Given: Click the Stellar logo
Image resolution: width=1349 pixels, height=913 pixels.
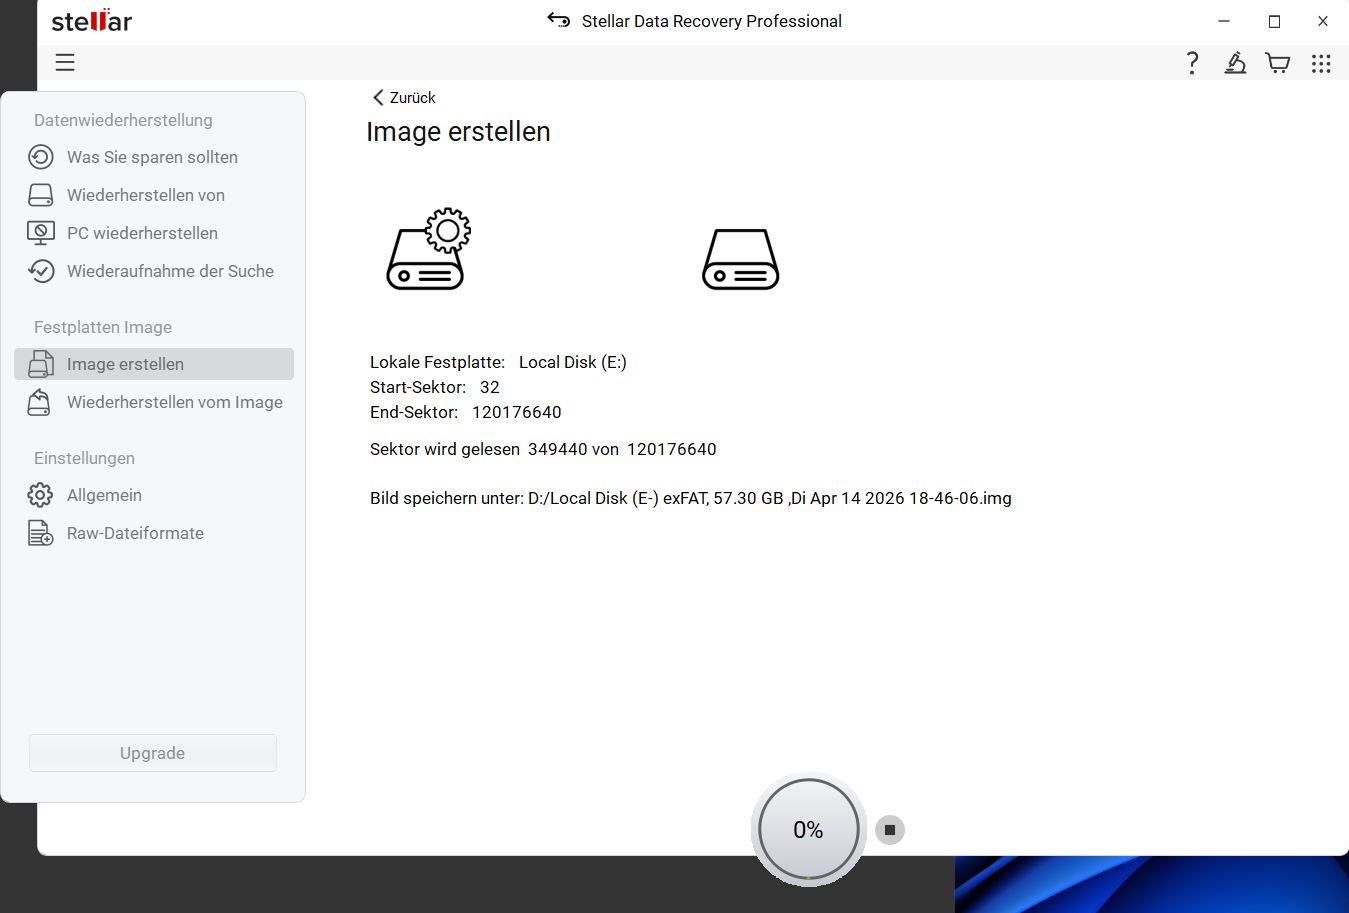Looking at the screenshot, I should pyautogui.click(x=92, y=20).
